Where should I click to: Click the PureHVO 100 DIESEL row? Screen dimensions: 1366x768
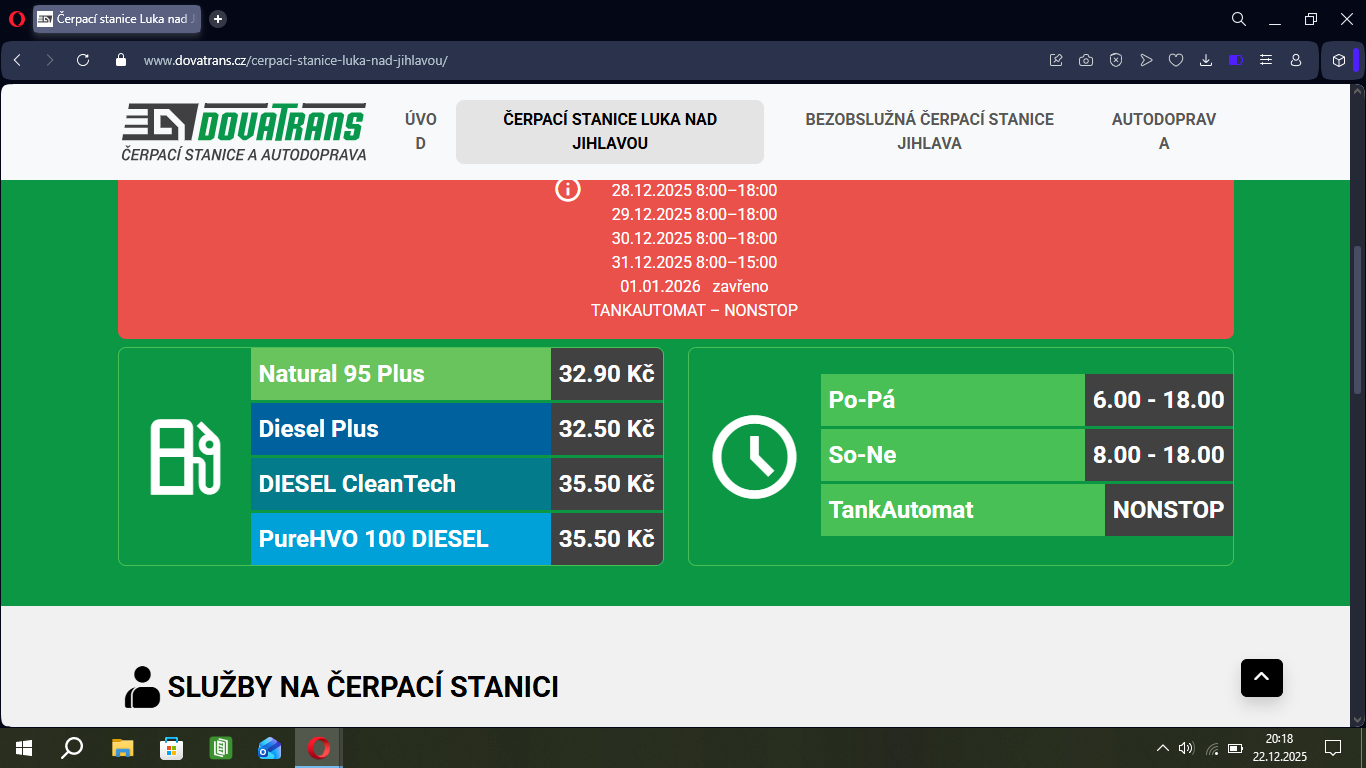coord(457,539)
